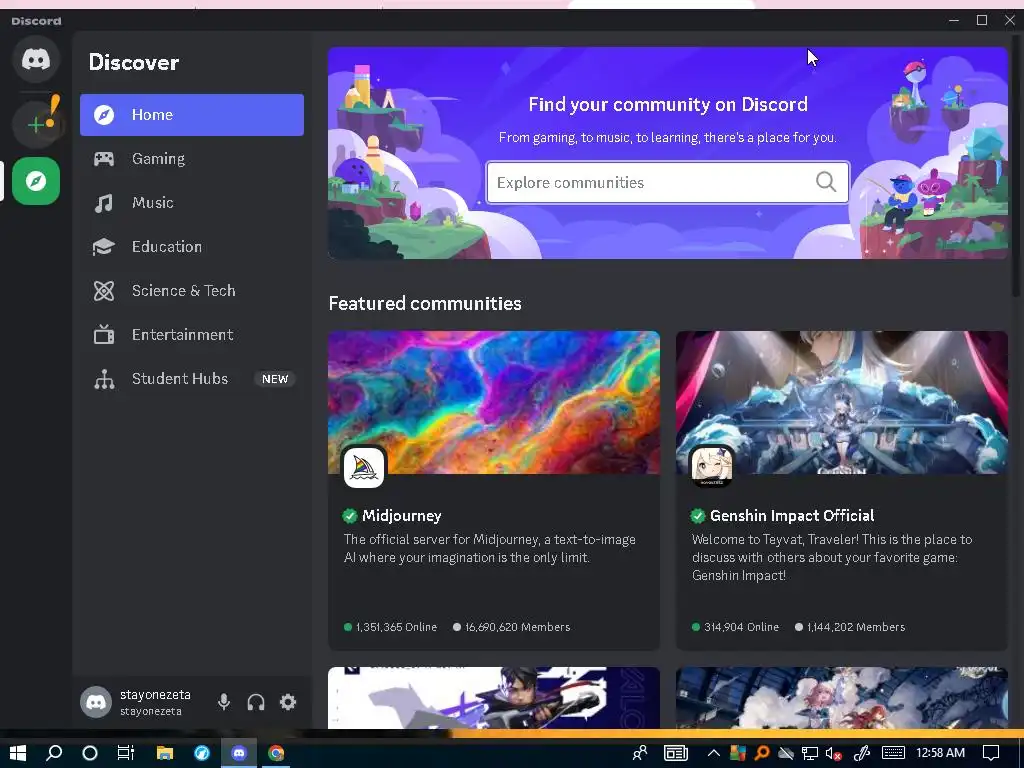Screen dimensions: 1024x768
Task: Click the Science & Tech atom icon
Action: pyautogui.click(x=104, y=291)
